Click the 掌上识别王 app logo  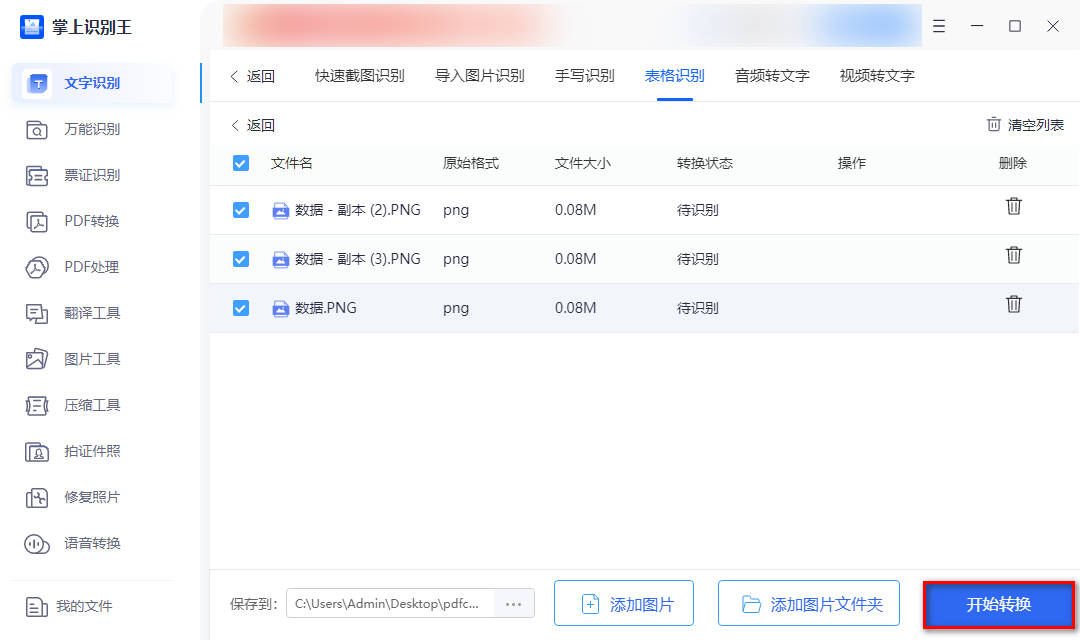point(32,27)
